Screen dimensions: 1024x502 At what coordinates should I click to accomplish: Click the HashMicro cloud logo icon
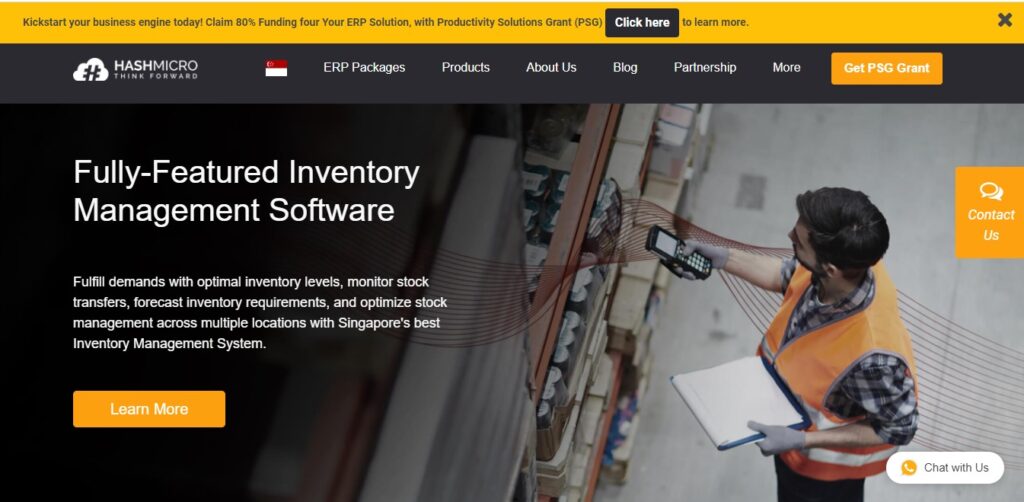(x=90, y=69)
